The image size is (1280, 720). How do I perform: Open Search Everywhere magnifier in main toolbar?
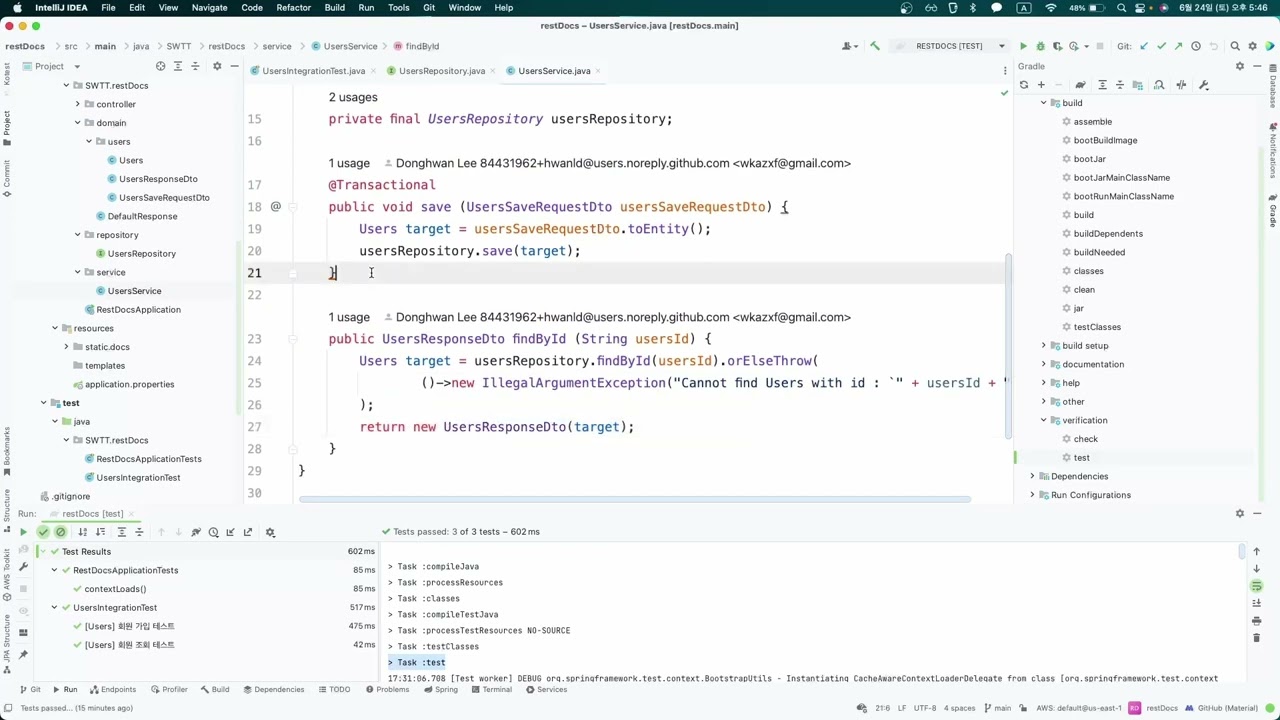coord(1235,46)
